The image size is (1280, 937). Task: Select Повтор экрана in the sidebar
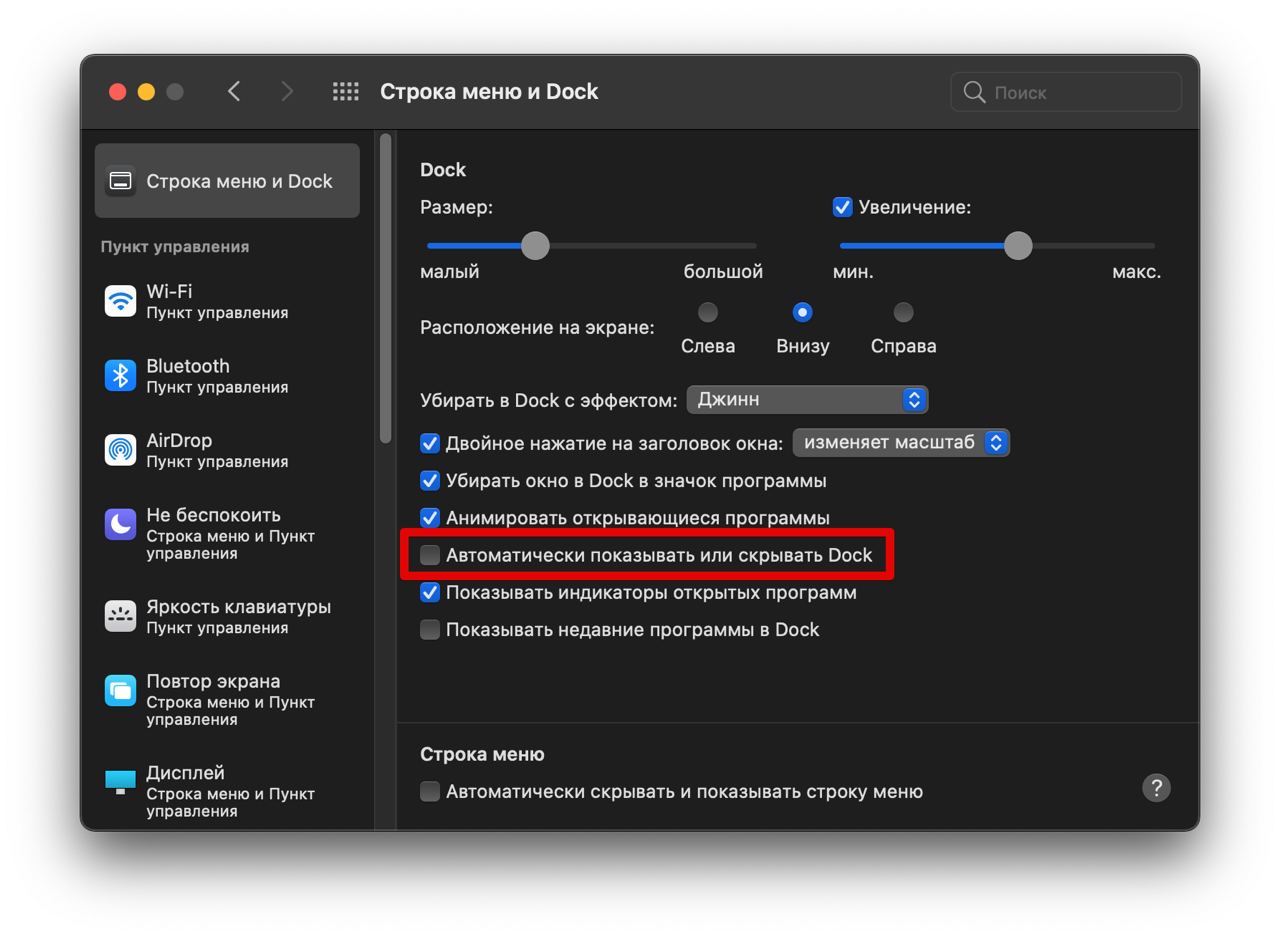[x=227, y=699]
